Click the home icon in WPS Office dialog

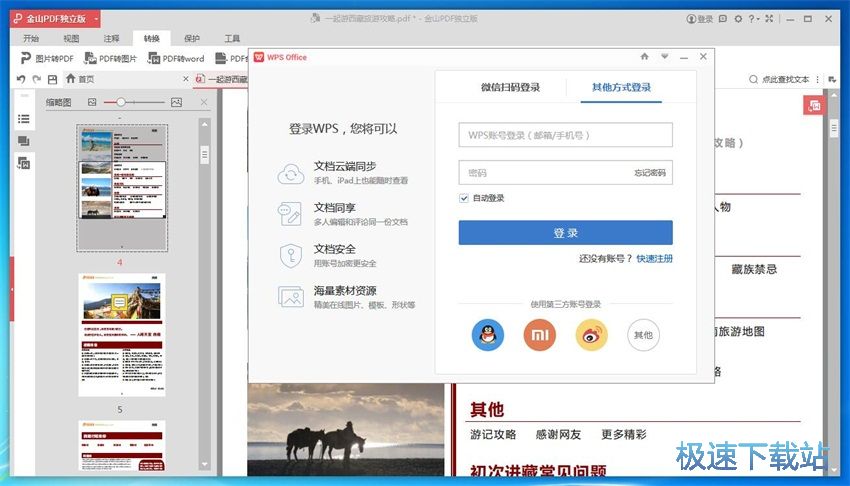645,56
